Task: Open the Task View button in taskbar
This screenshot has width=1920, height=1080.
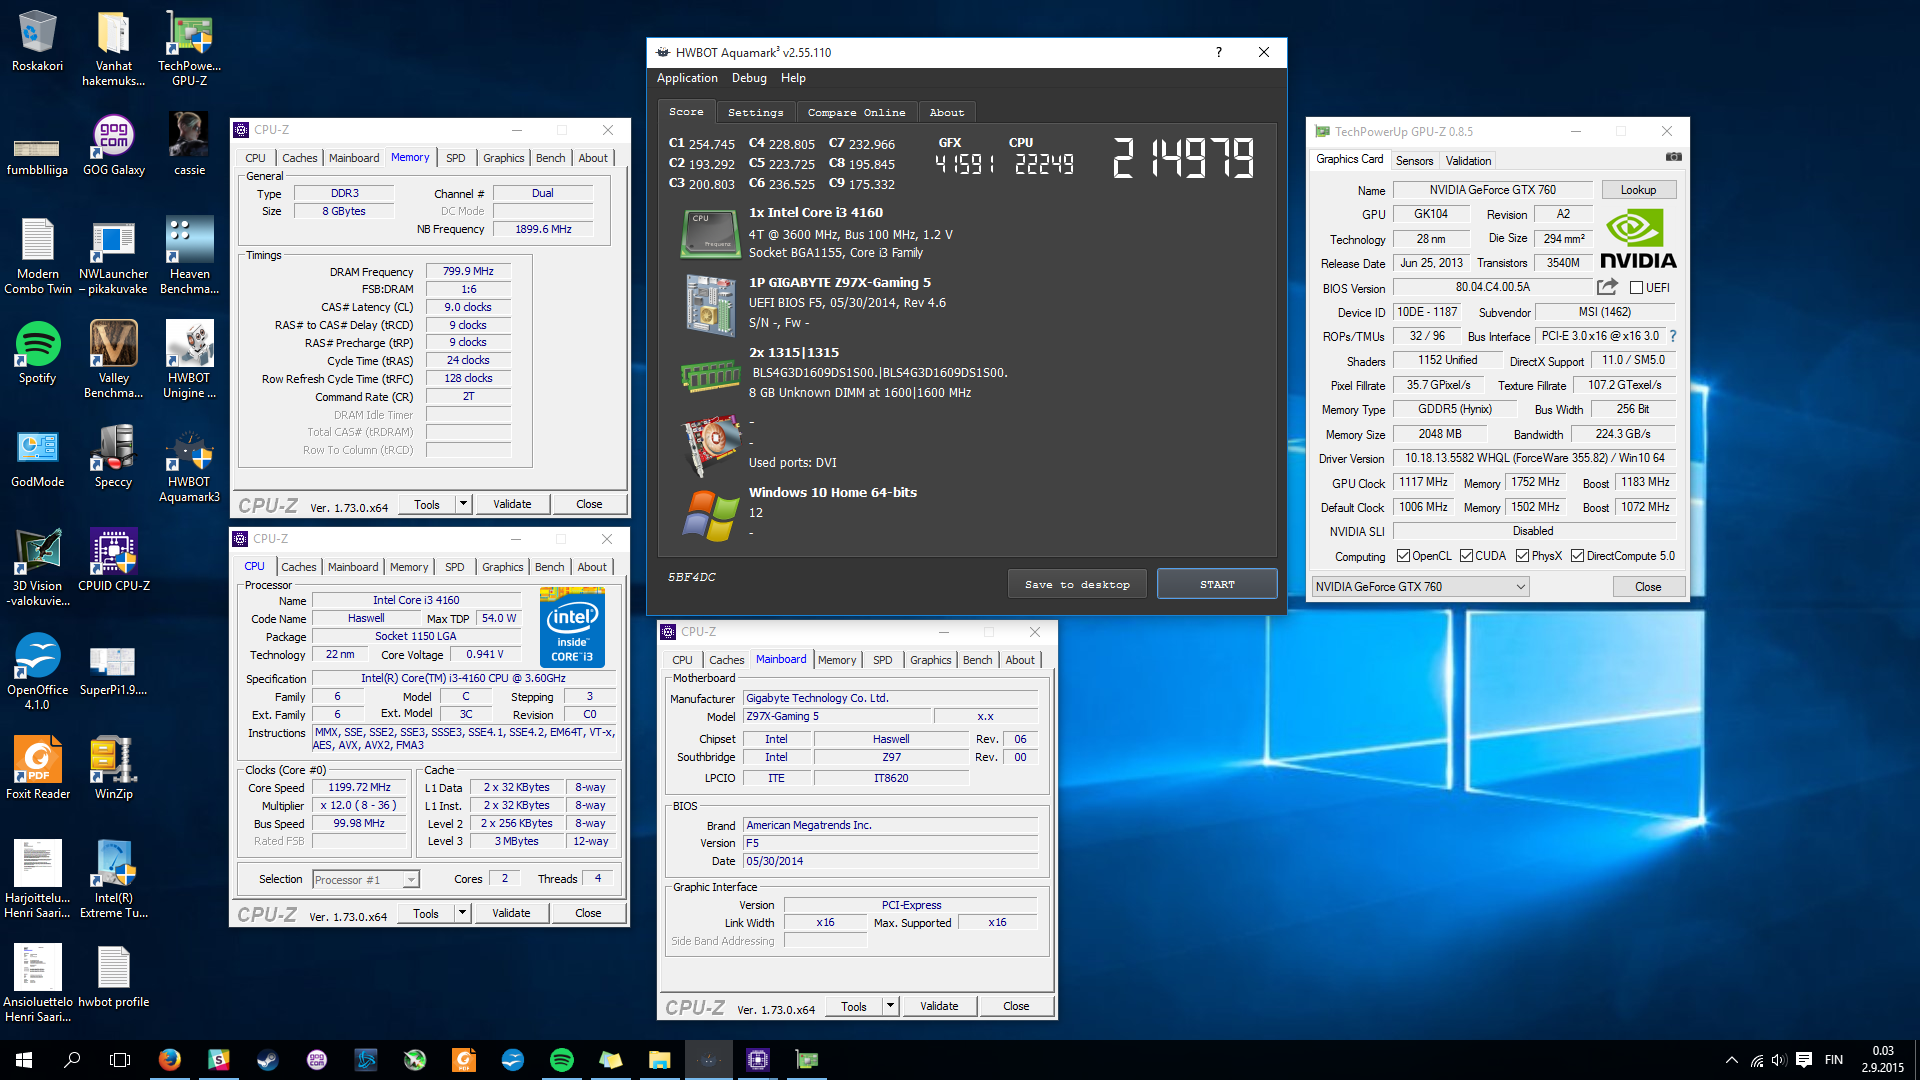Action: 120,1060
